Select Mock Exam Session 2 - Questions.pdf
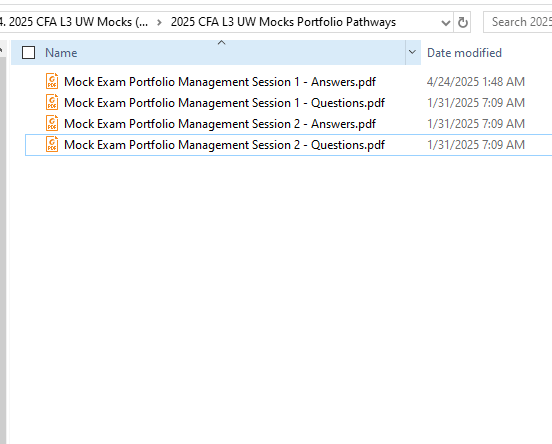Viewport: 552px width, 444px height. pos(224,145)
